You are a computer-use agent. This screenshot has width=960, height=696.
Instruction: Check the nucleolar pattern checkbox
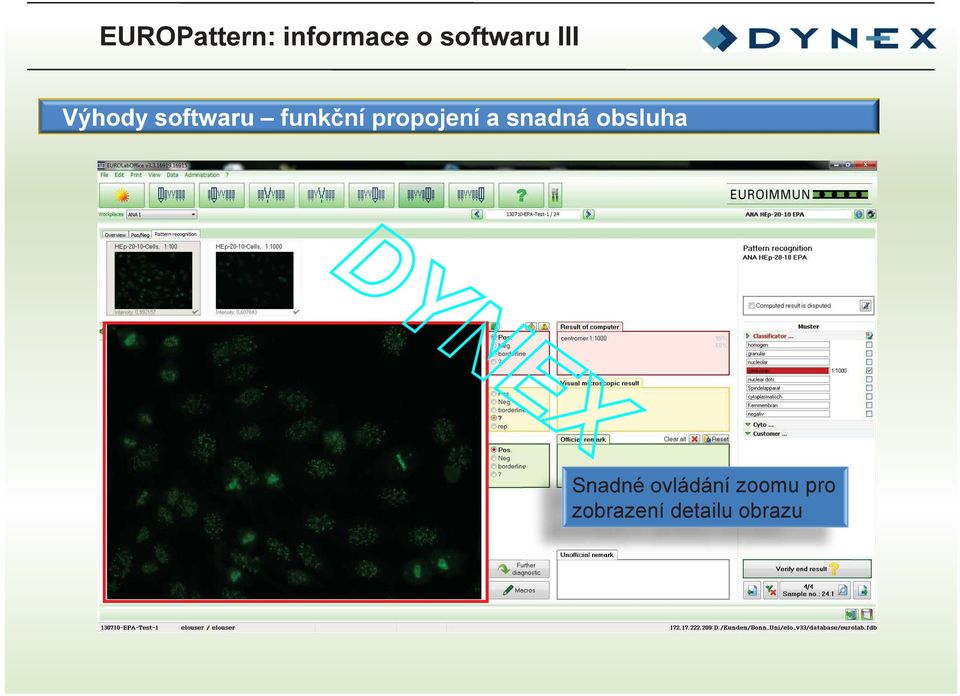pyautogui.click(x=869, y=362)
